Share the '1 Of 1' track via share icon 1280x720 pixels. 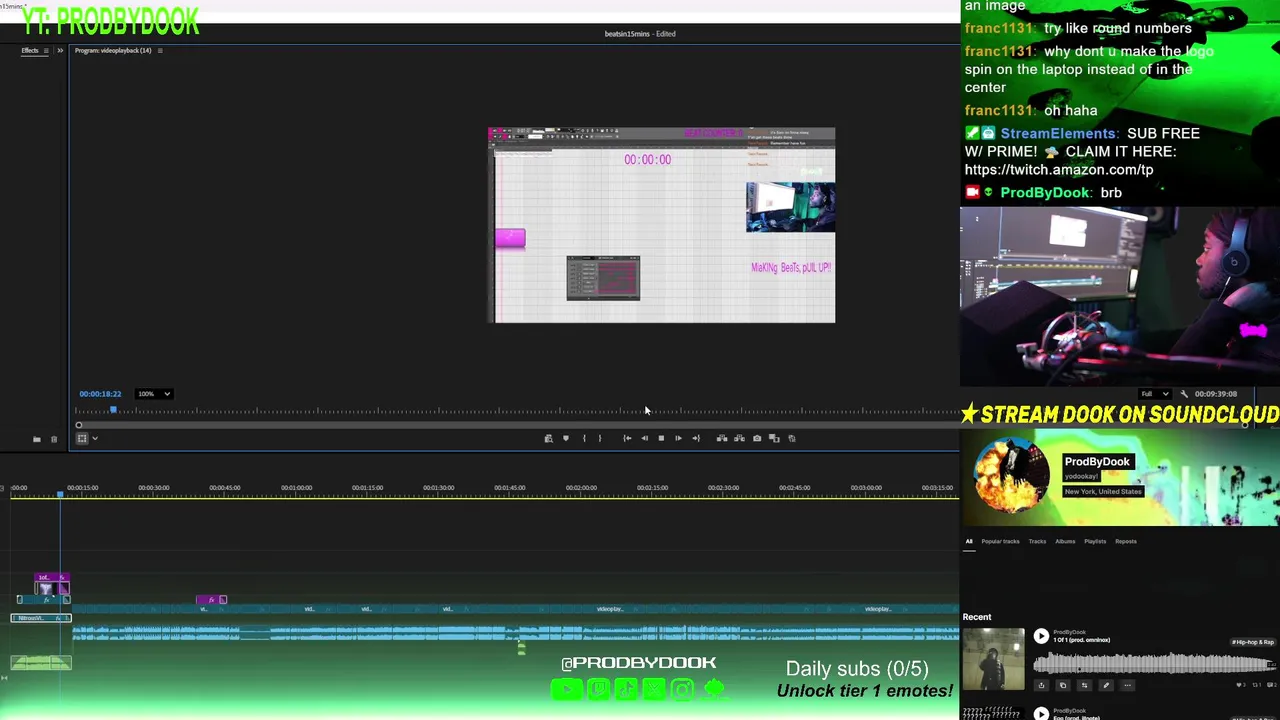tap(1041, 685)
